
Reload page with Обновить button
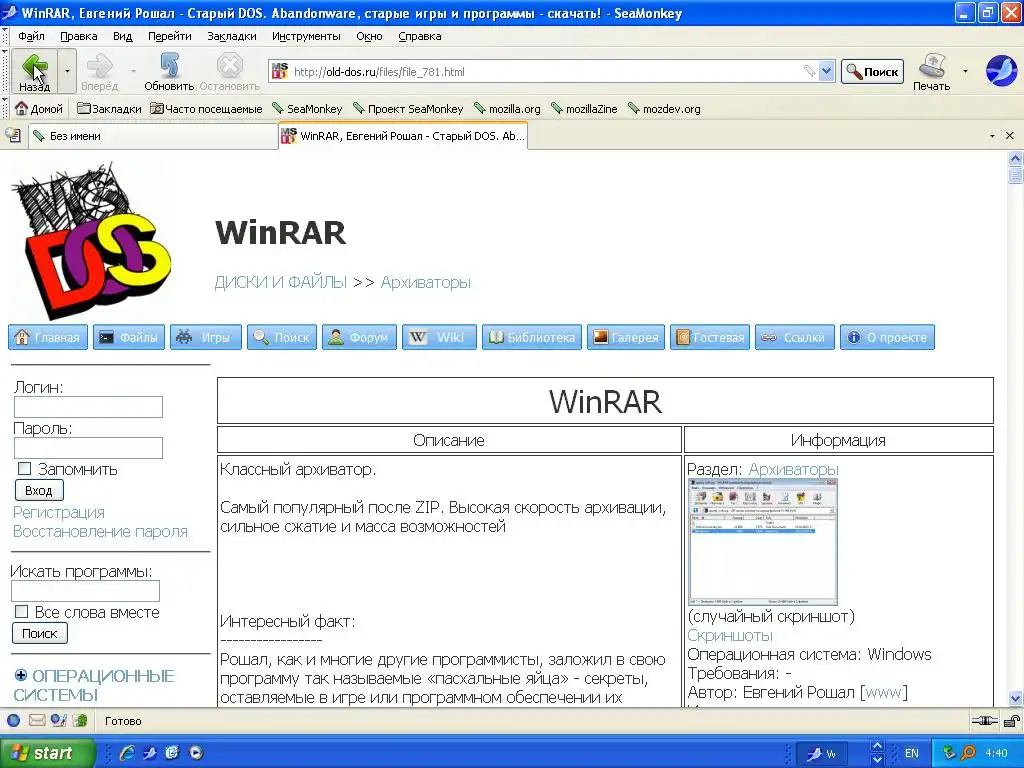pos(169,71)
